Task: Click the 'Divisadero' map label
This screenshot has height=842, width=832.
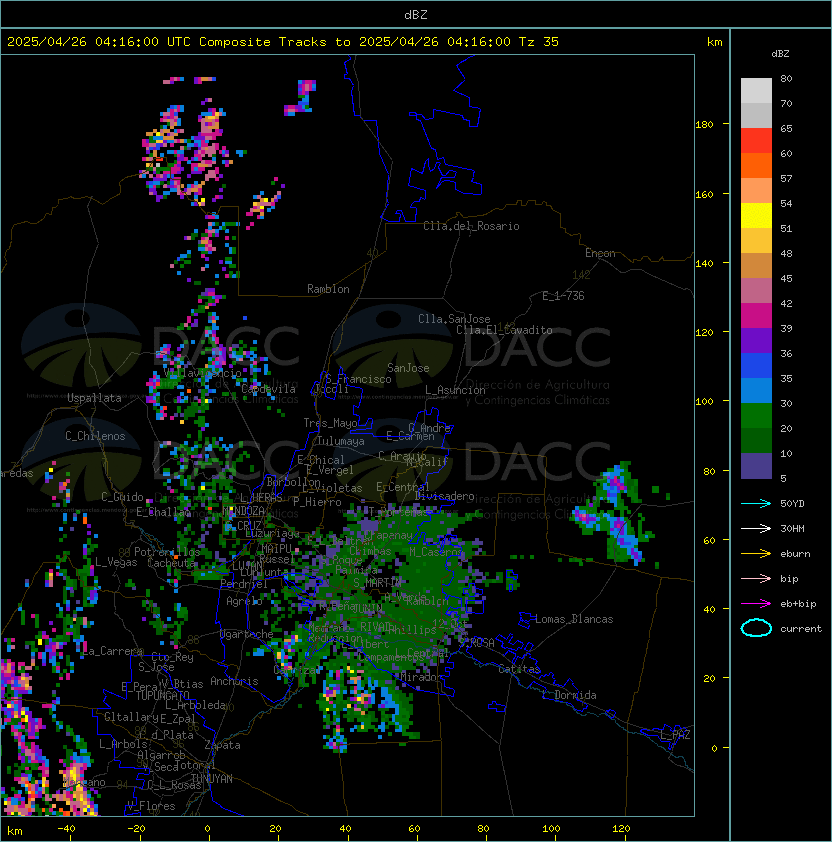Action: tap(445, 496)
